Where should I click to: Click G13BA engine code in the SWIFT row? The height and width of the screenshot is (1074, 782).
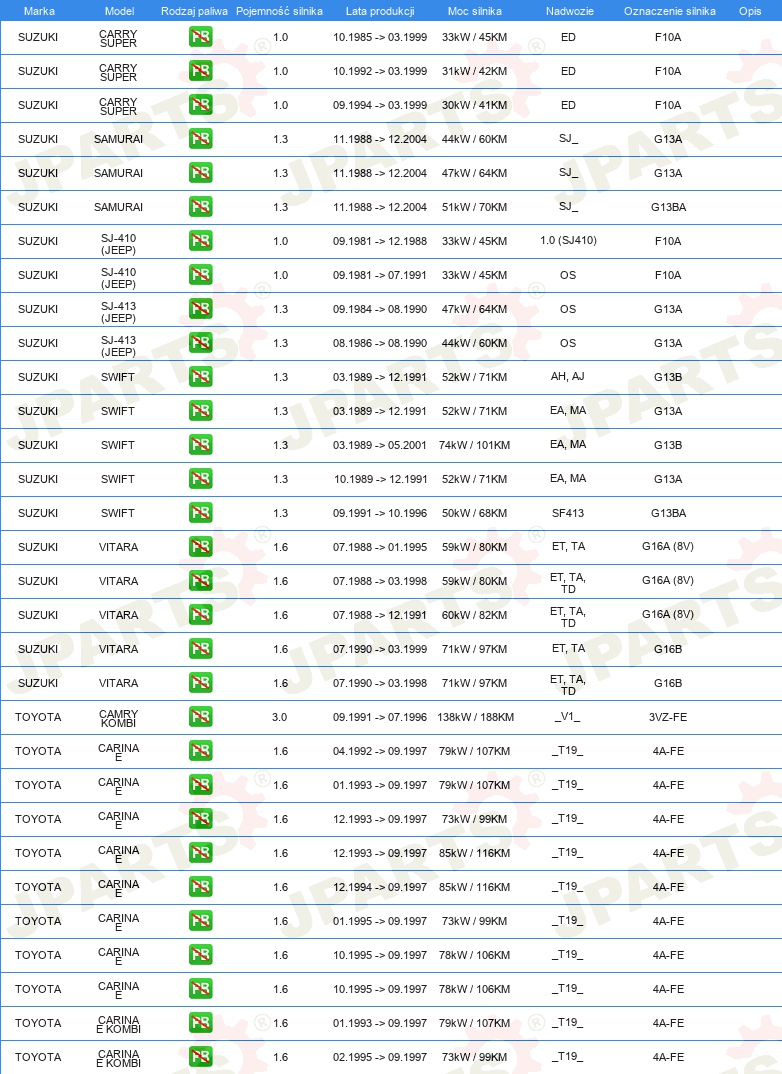[668, 513]
